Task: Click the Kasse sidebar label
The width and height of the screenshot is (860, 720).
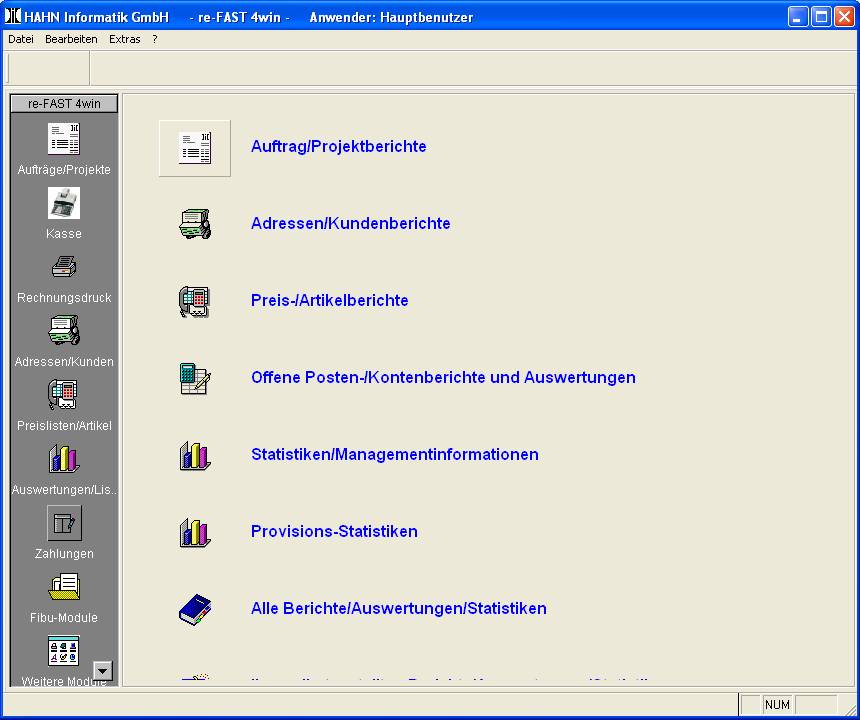Action: tap(64, 234)
